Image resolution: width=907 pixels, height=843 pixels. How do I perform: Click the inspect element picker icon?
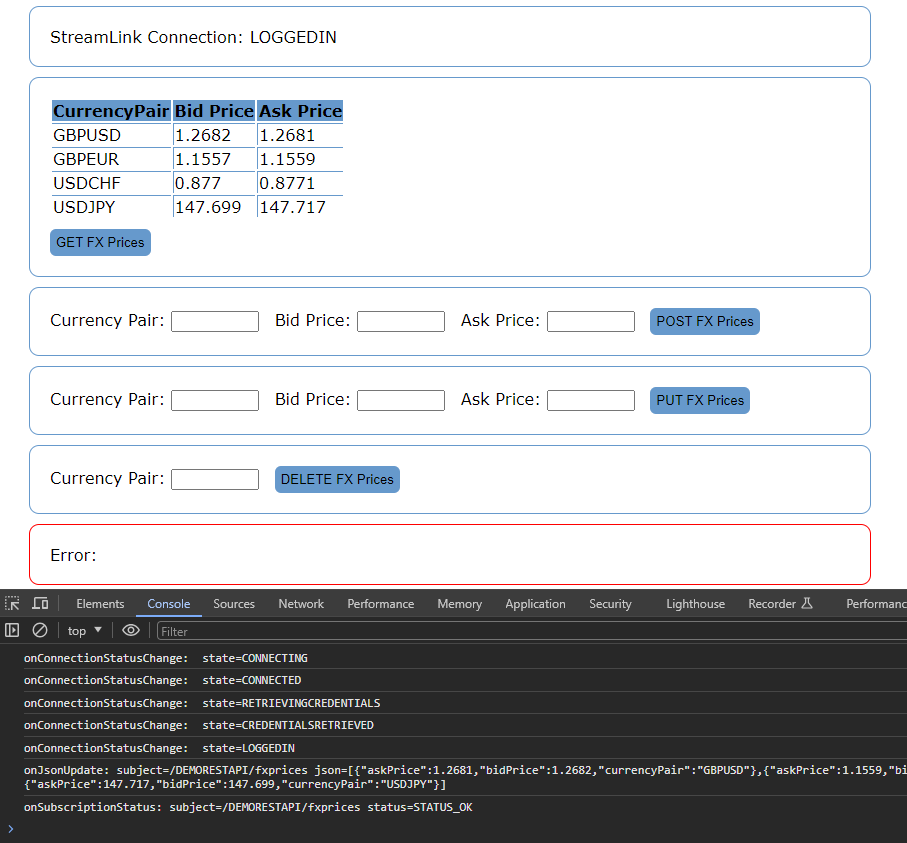12,603
